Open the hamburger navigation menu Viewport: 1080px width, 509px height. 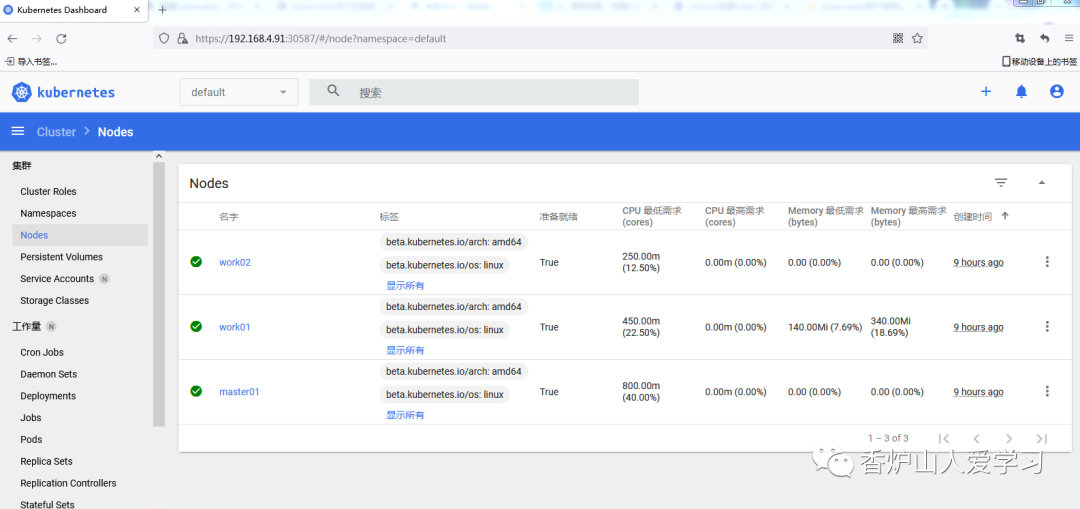tap(18, 132)
